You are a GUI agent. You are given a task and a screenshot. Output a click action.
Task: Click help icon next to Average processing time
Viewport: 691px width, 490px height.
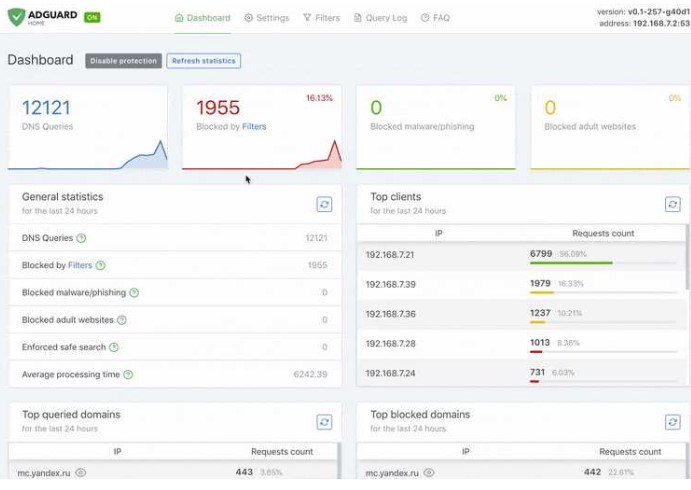[x=128, y=375]
